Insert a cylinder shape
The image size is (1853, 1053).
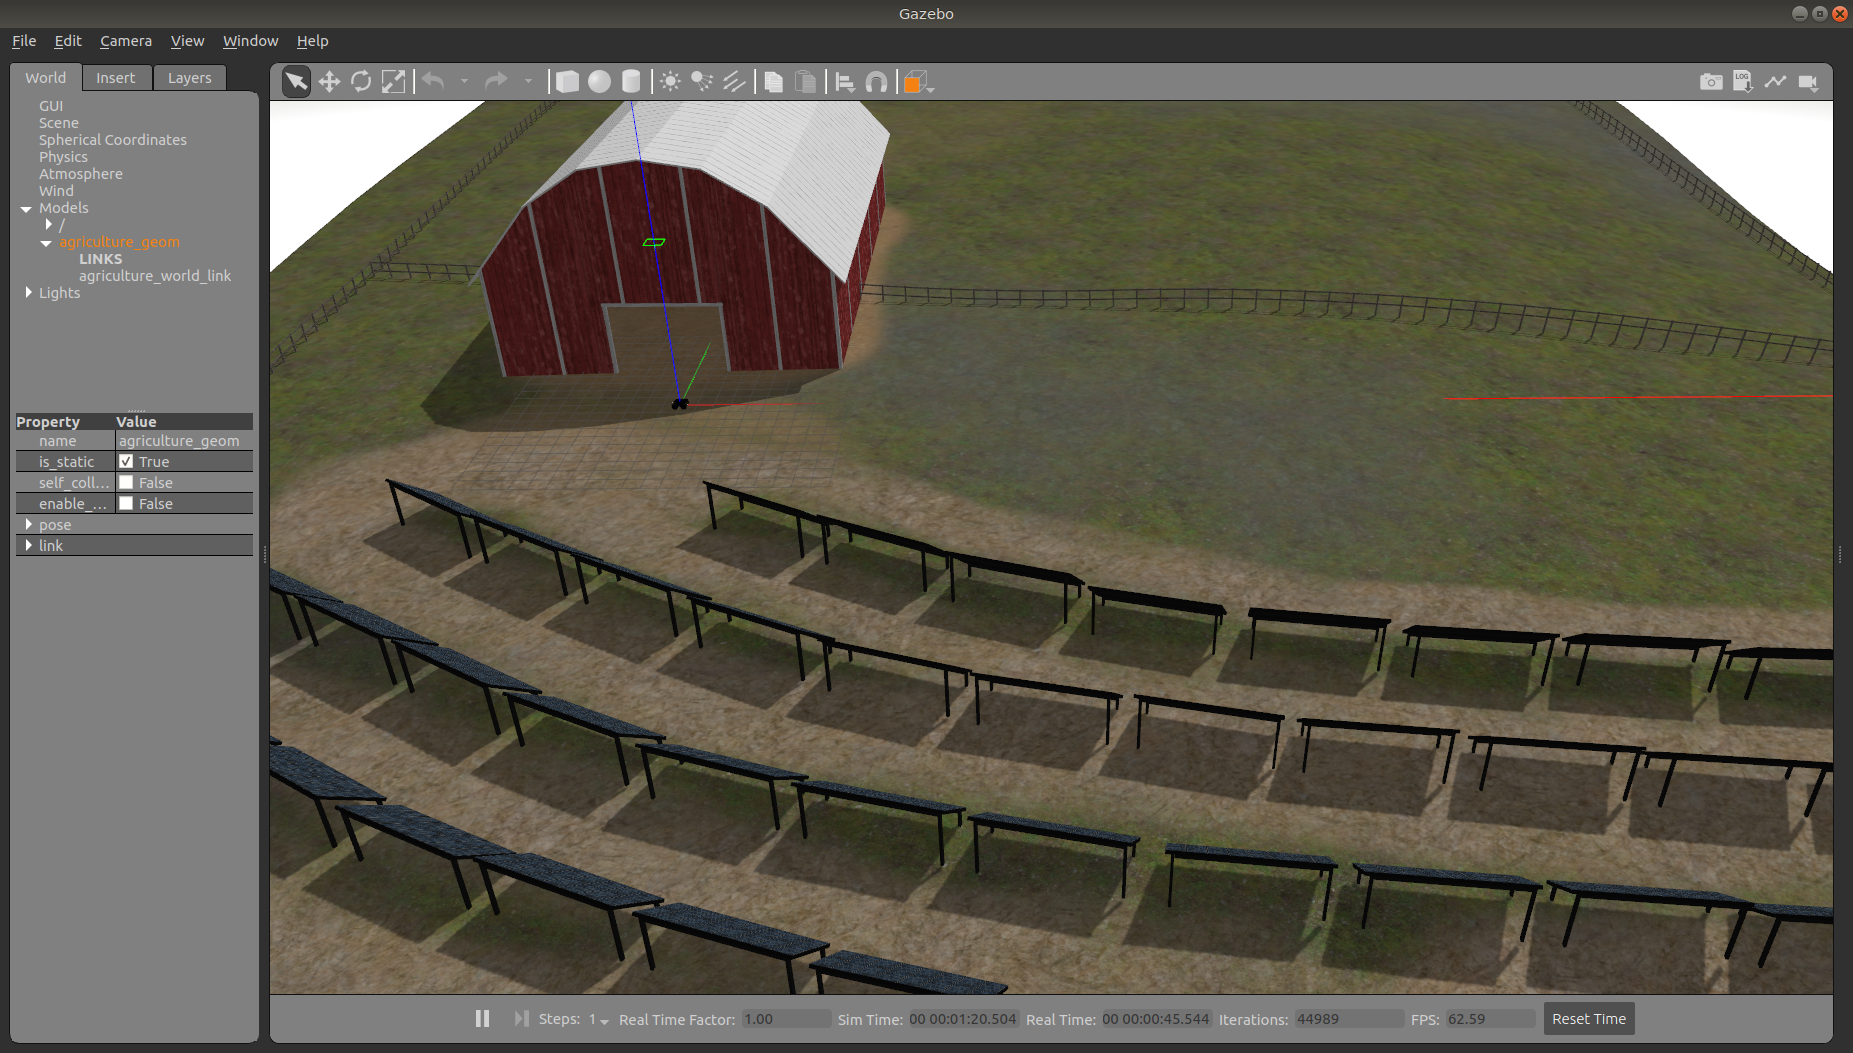tap(631, 82)
